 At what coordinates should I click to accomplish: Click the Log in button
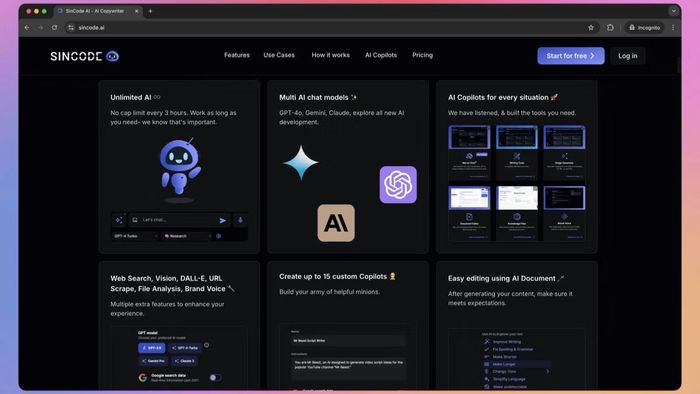click(x=628, y=56)
